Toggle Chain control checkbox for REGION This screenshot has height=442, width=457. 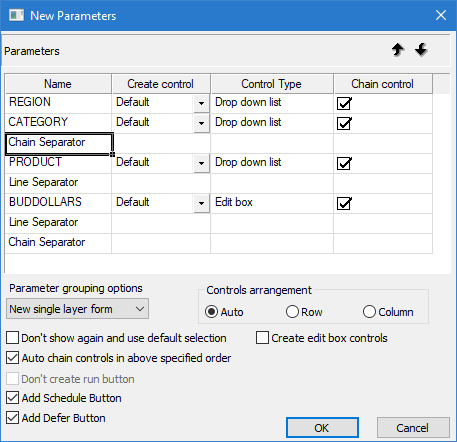[x=344, y=103]
